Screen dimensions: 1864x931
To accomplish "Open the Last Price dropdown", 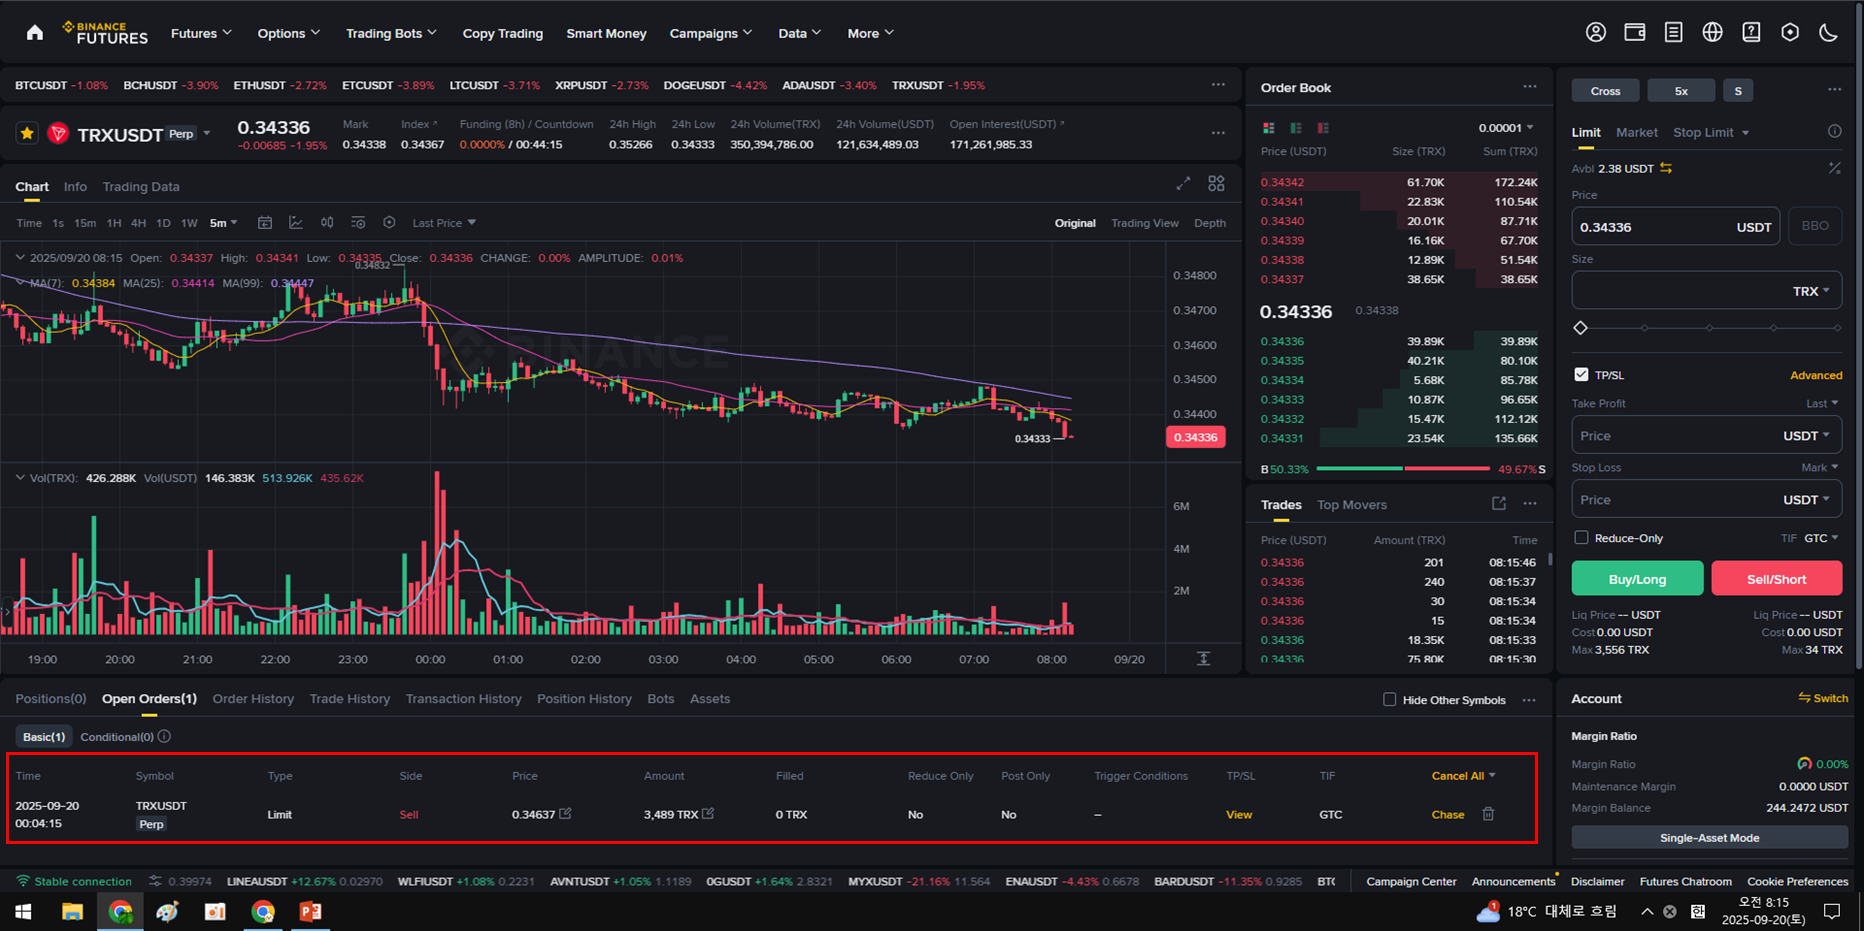I will [x=444, y=223].
